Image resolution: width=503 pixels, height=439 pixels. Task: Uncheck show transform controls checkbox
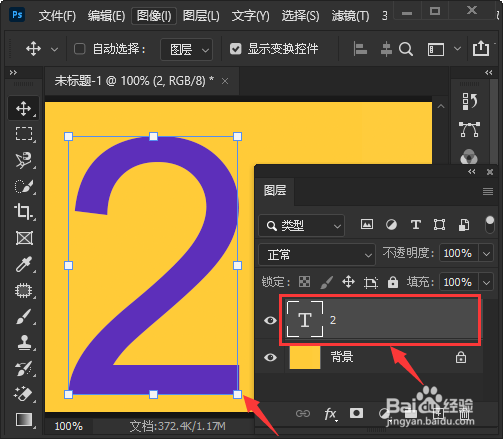[236, 49]
